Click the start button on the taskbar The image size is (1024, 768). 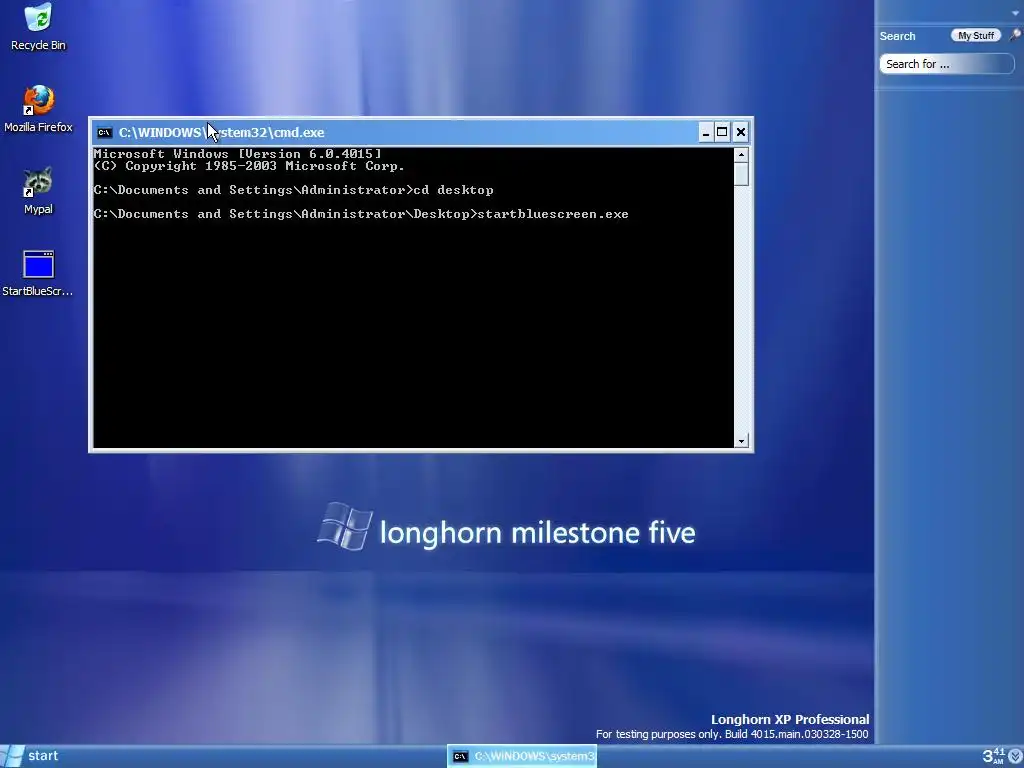30,756
